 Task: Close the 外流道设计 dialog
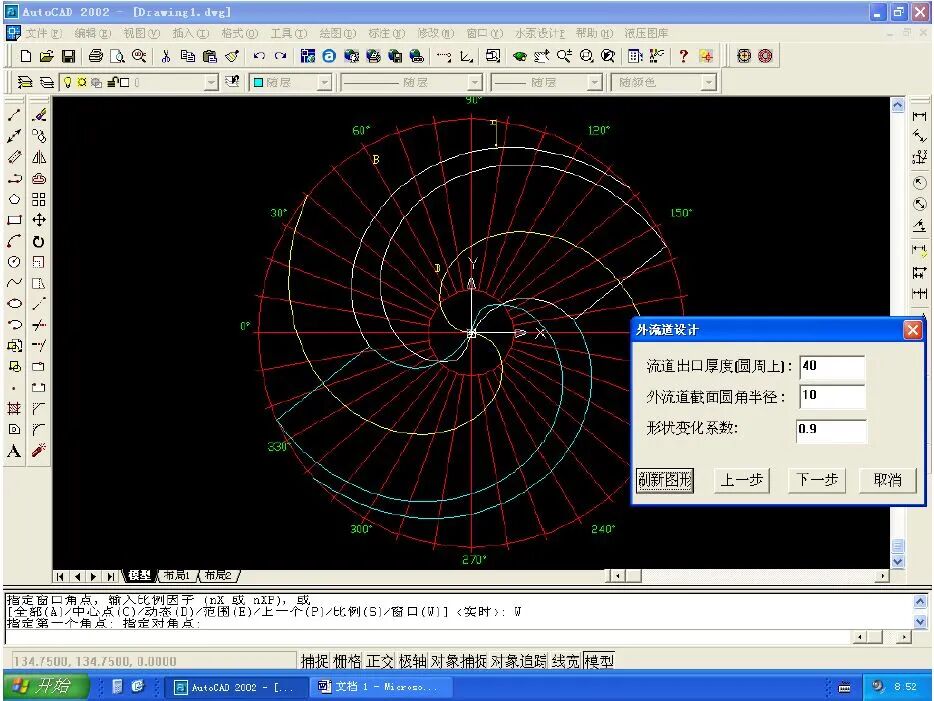[913, 330]
